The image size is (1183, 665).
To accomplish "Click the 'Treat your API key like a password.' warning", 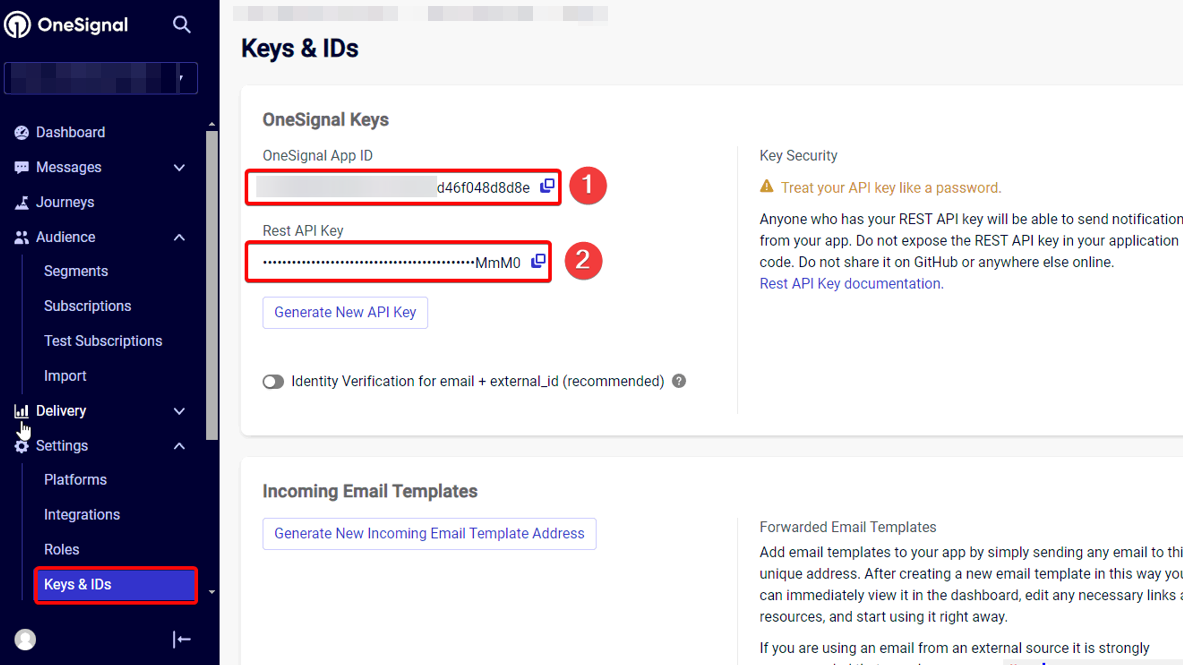I will point(891,188).
